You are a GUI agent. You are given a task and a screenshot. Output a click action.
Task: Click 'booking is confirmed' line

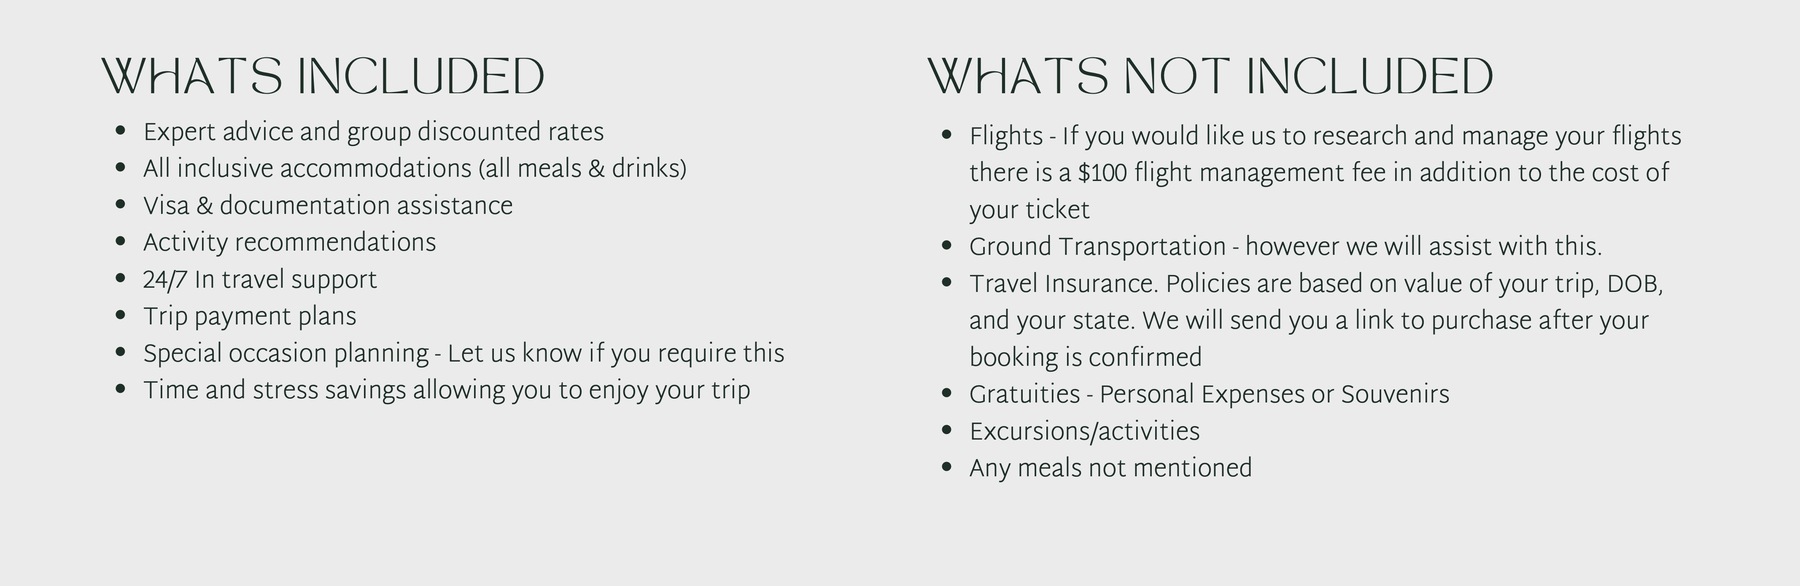1085,358
